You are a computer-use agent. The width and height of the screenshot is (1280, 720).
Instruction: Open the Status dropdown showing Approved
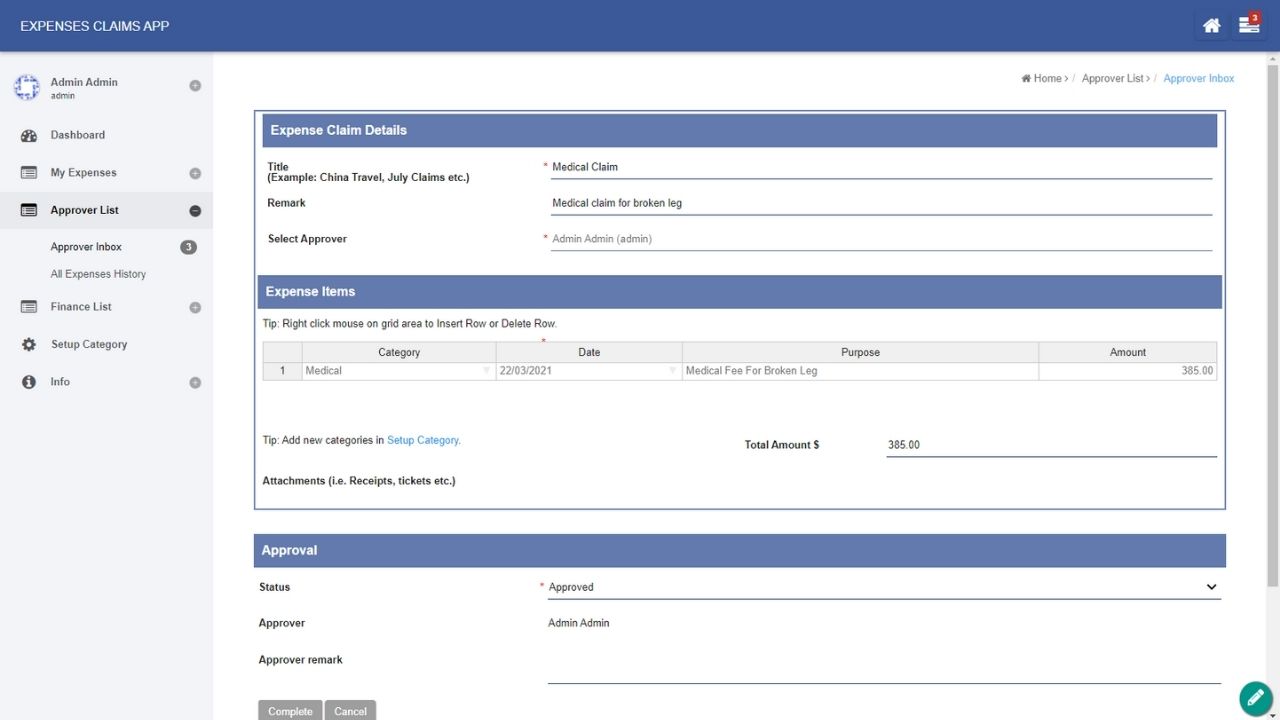coord(1211,587)
